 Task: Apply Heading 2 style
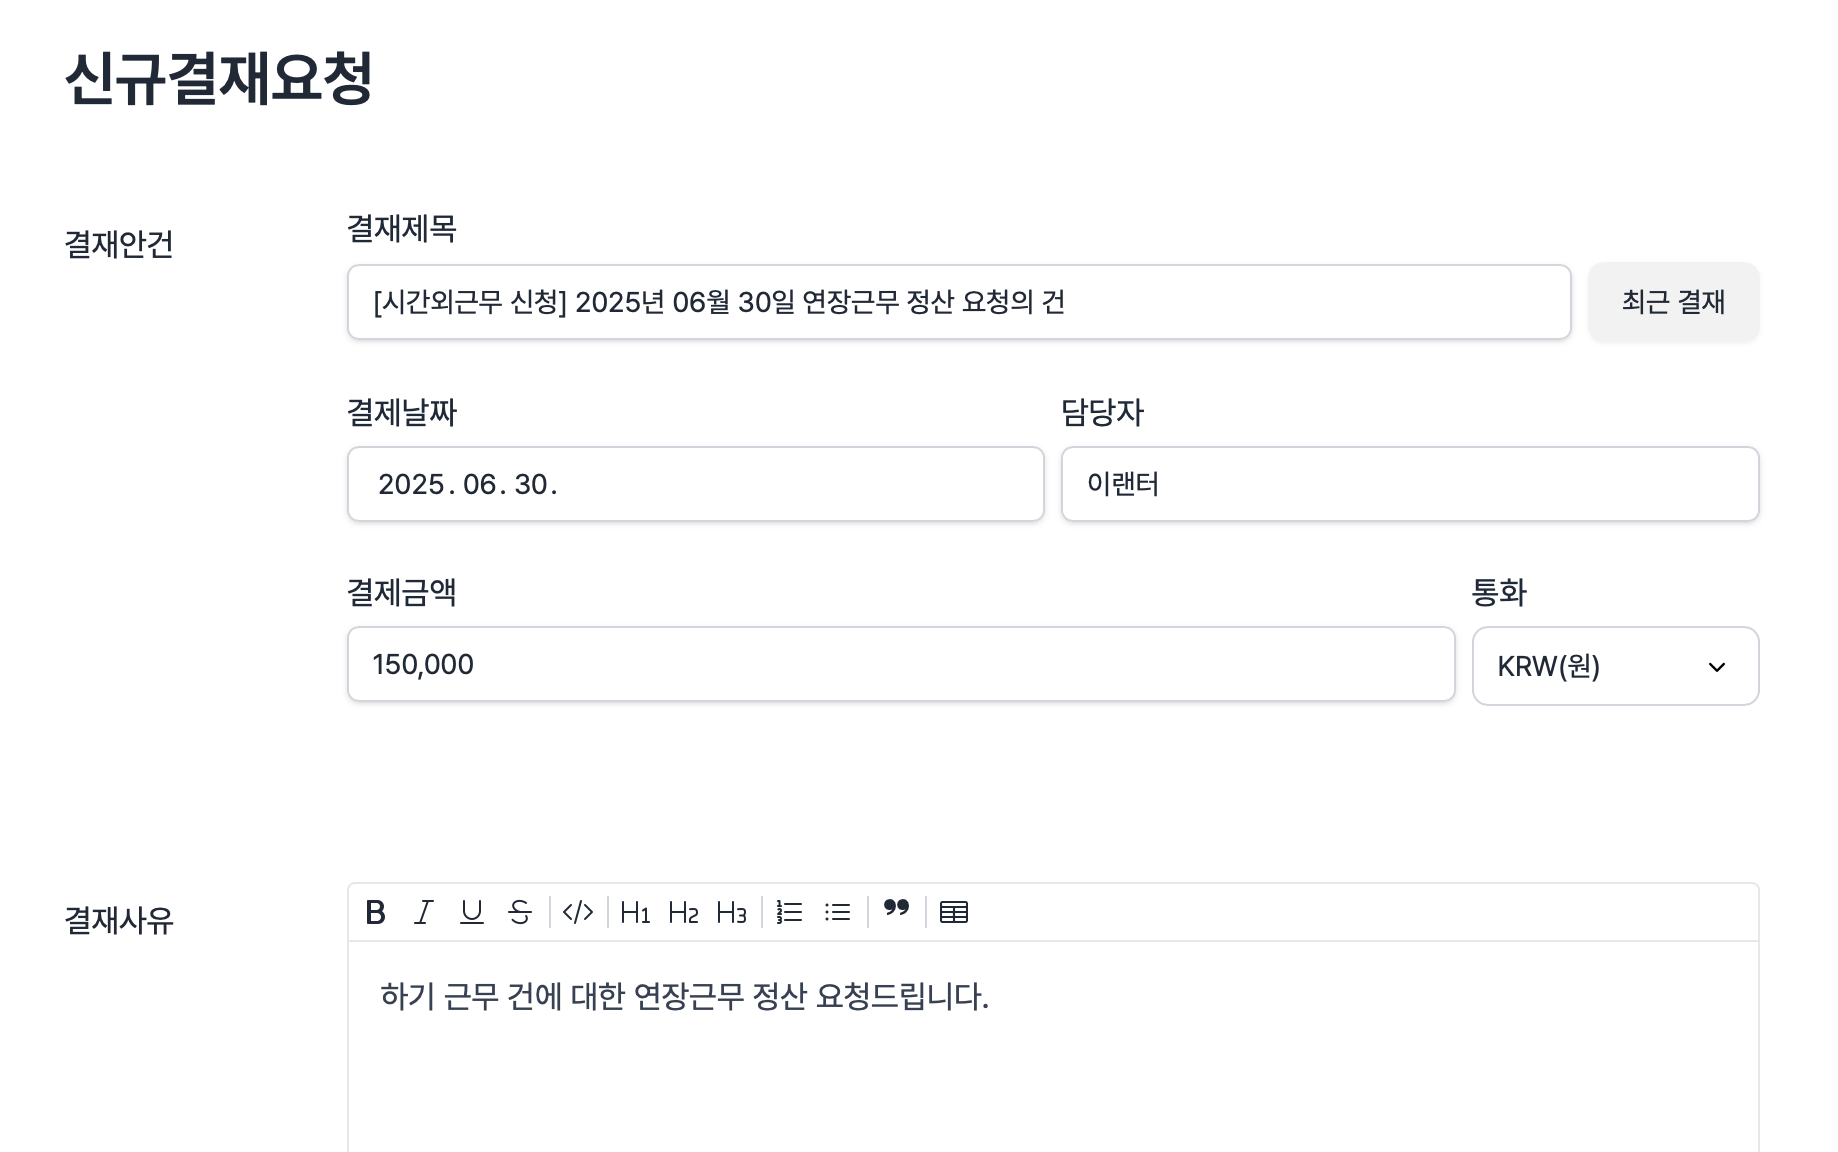(x=683, y=912)
